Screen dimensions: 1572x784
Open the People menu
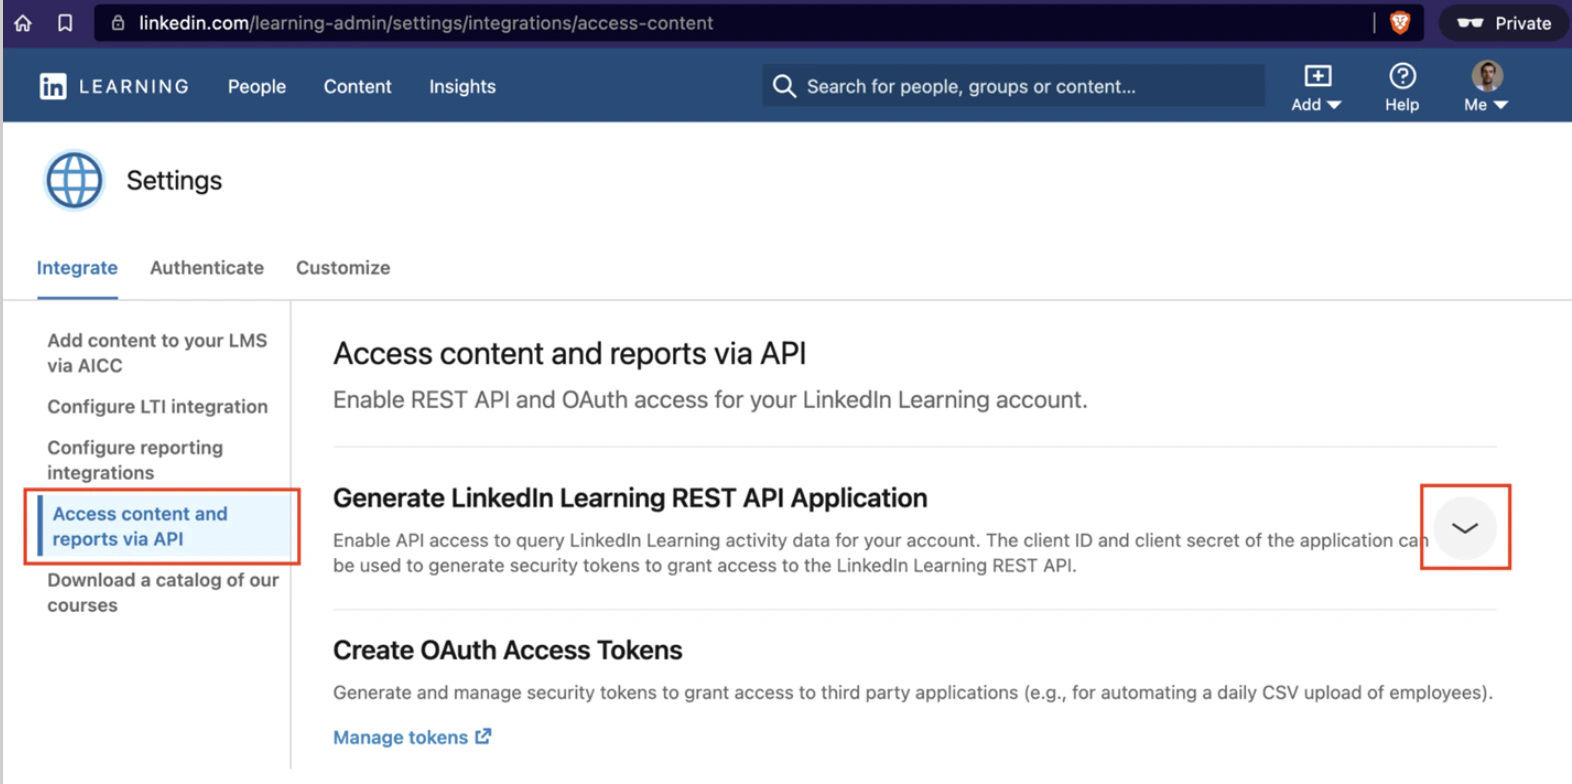pos(257,87)
